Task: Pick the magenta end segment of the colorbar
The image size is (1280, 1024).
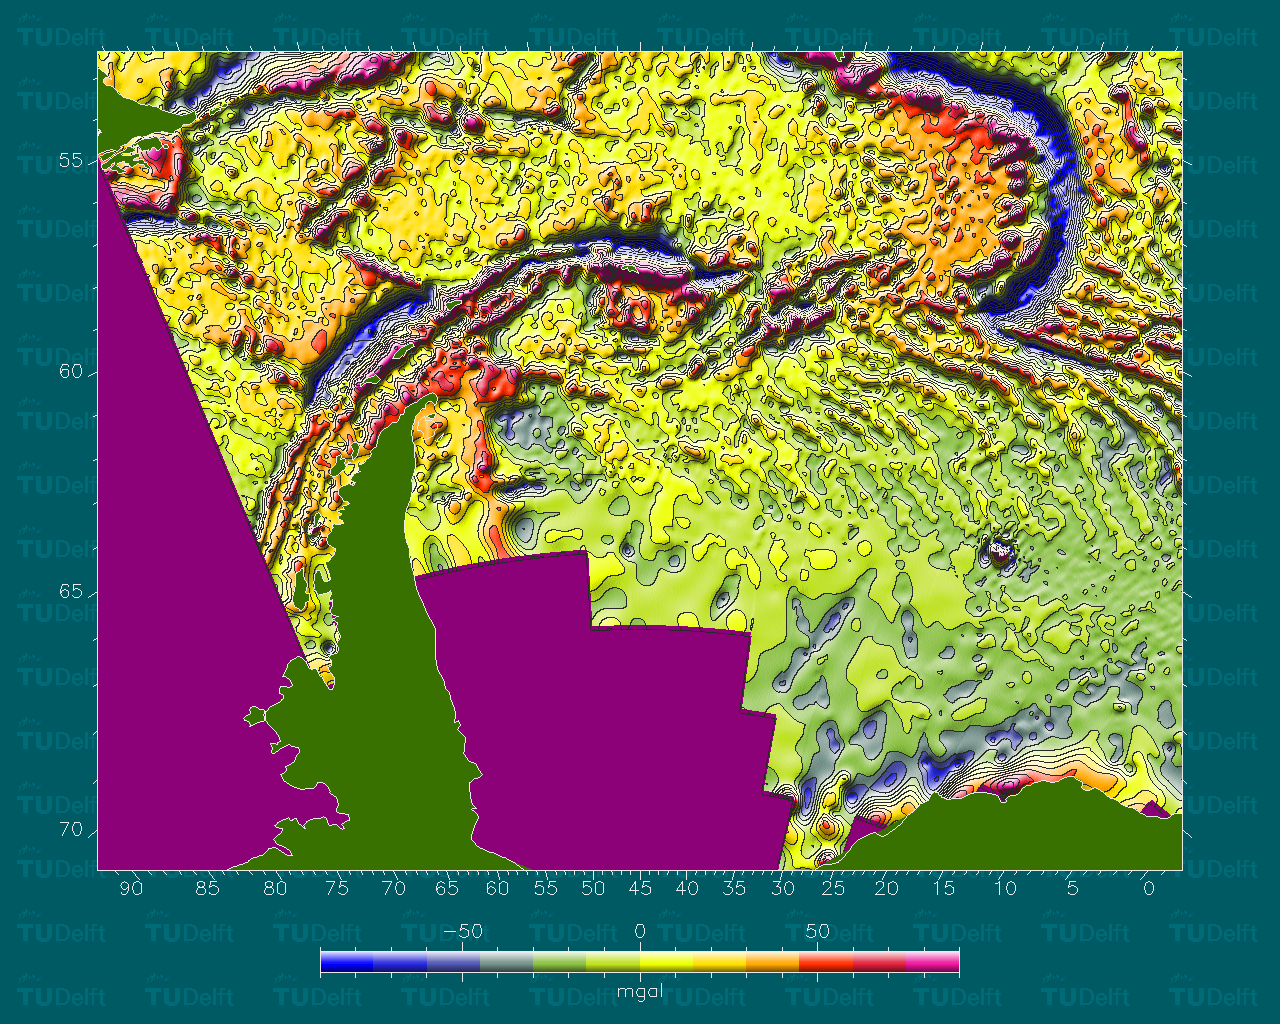Action: pos(933,962)
